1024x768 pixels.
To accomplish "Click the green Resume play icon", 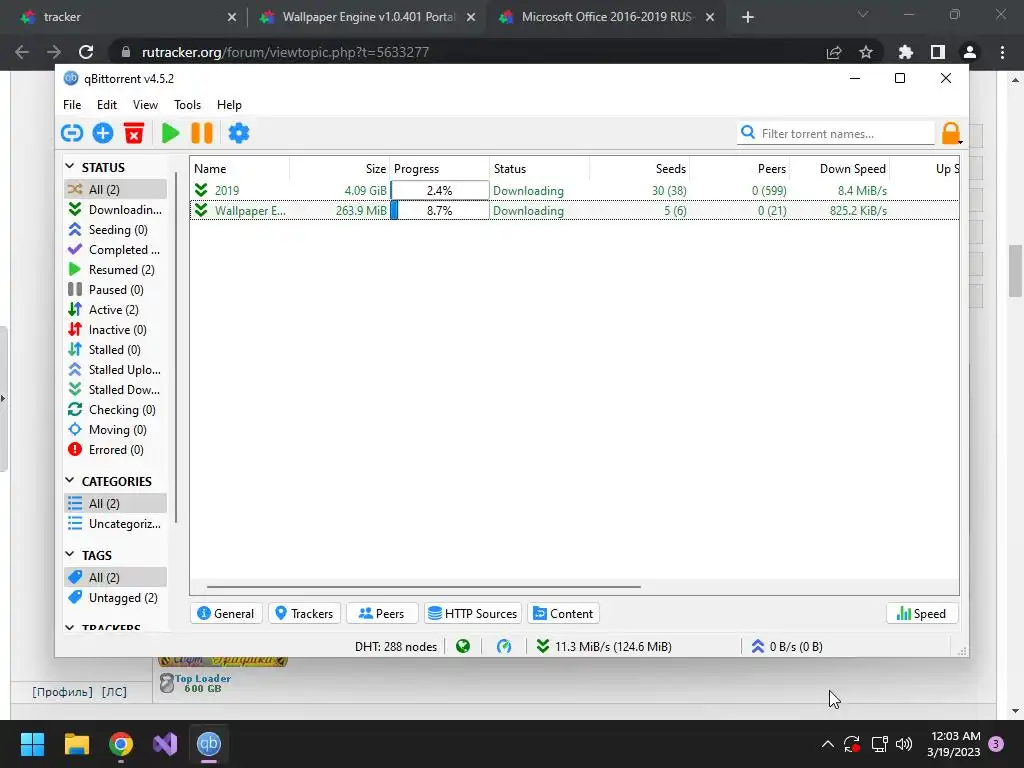I will tap(170, 133).
